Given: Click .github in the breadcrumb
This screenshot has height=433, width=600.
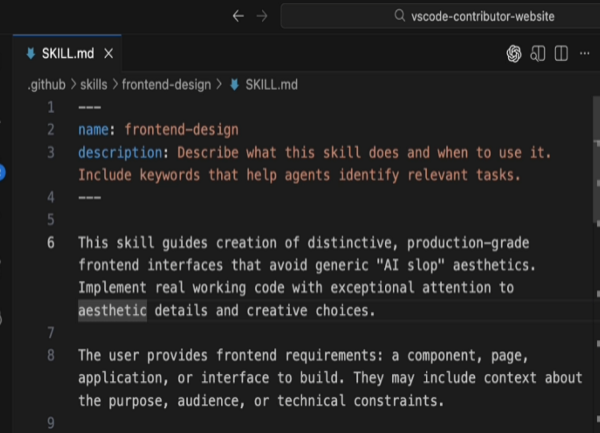Looking at the screenshot, I should [46, 85].
